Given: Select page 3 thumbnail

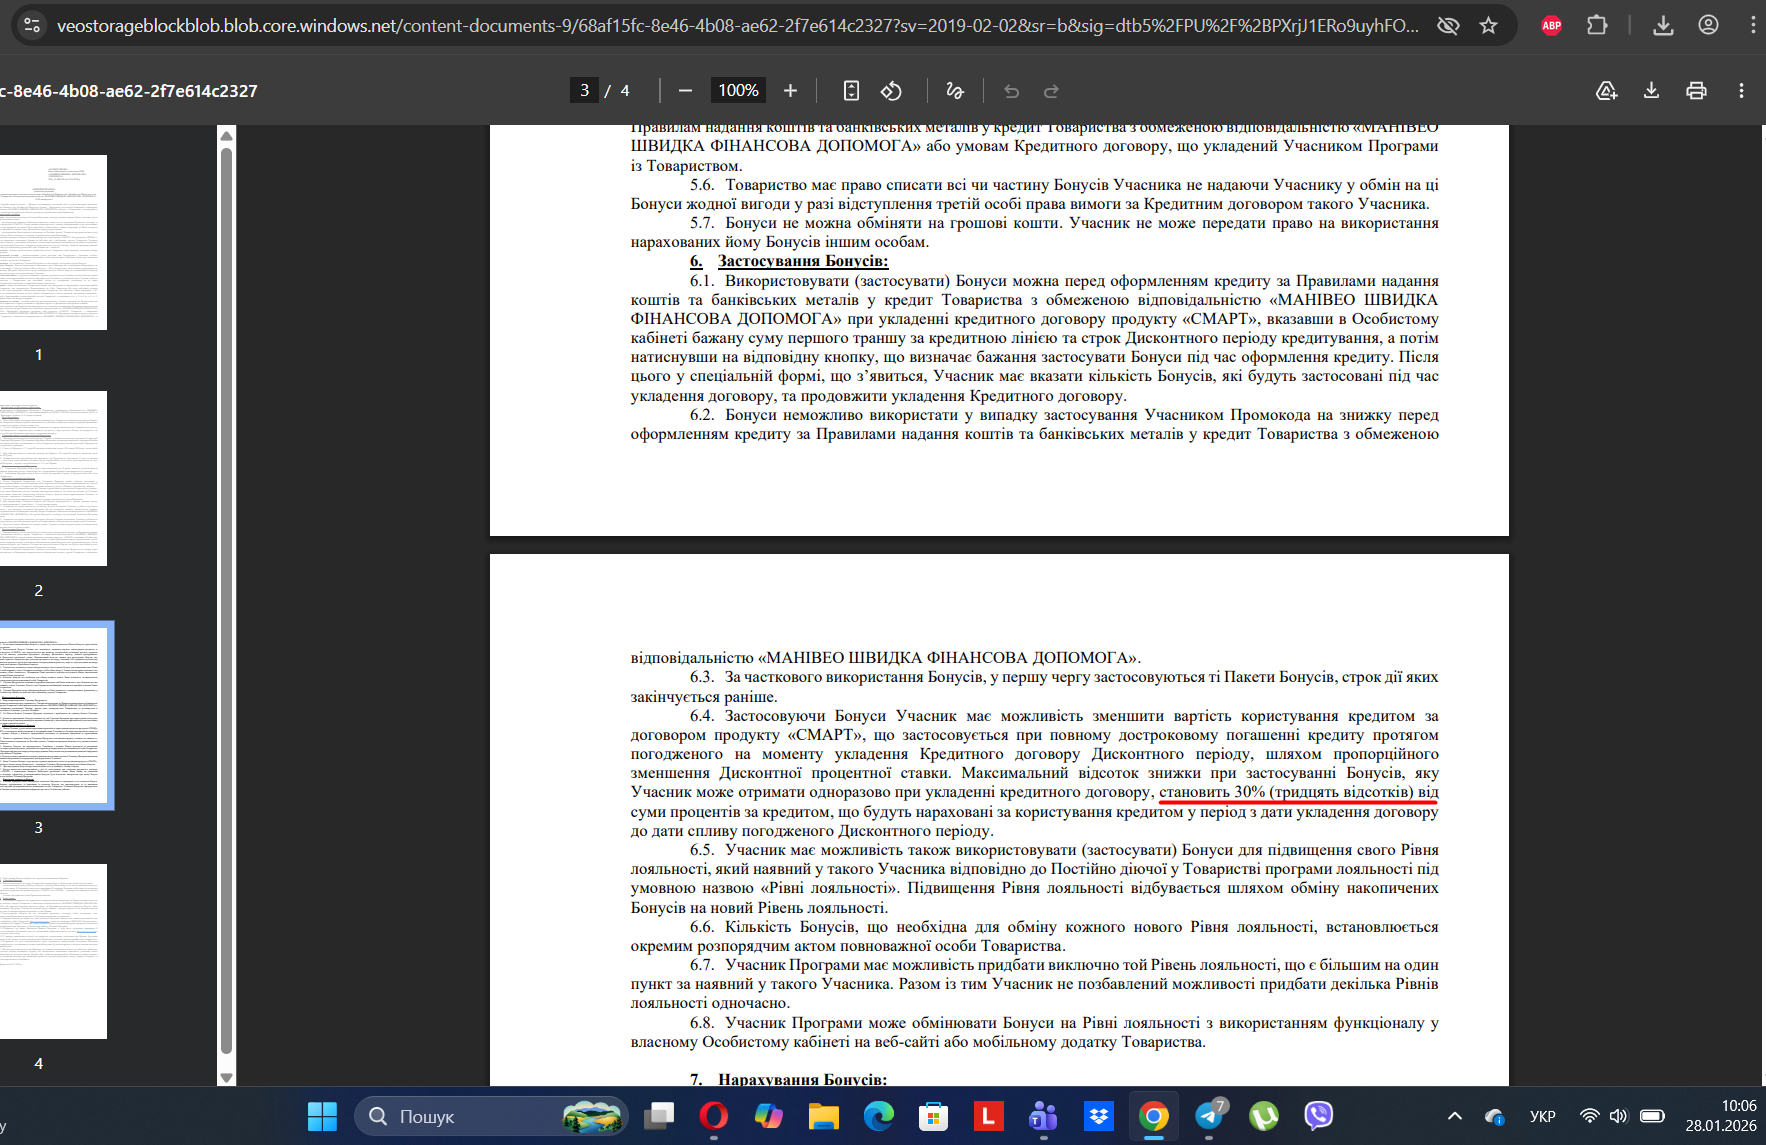Looking at the screenshot, I should pos(53,715).
